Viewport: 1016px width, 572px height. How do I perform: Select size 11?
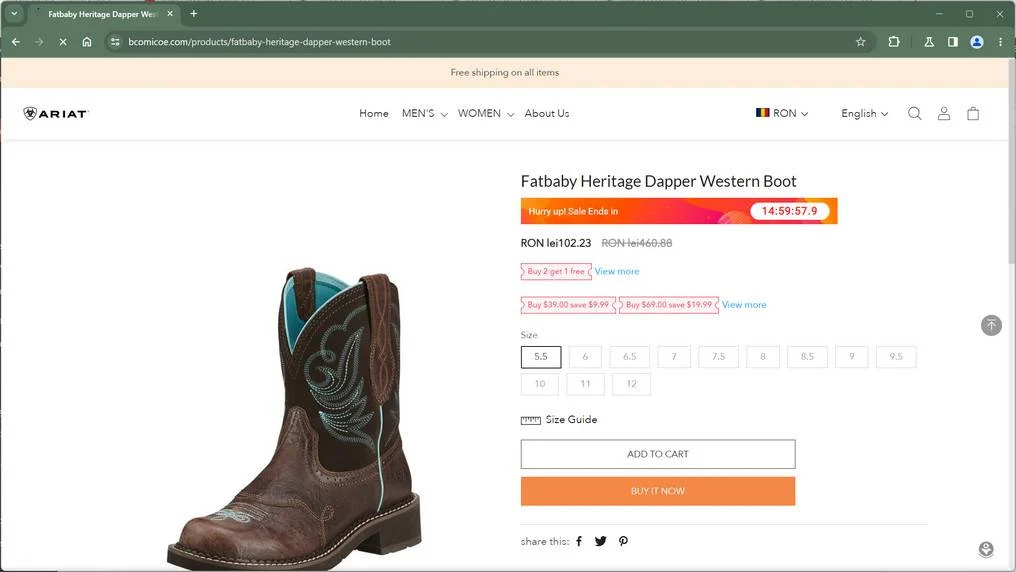pyautogui.click(x=585, y=384)
